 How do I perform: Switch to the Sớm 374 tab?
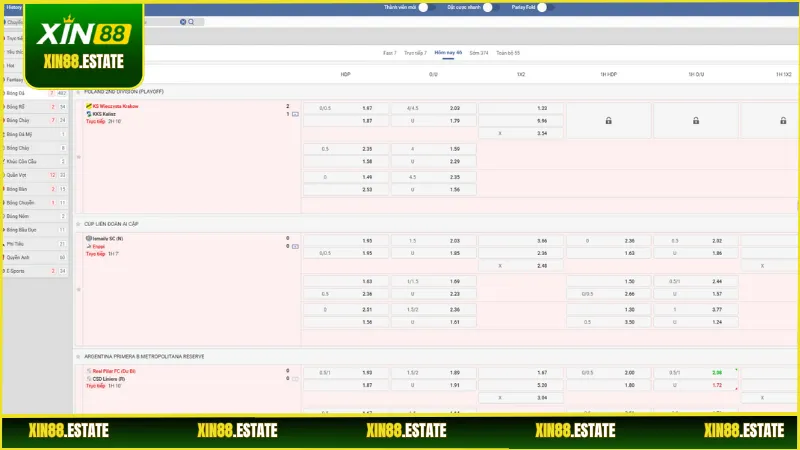[x=479, y=53]
